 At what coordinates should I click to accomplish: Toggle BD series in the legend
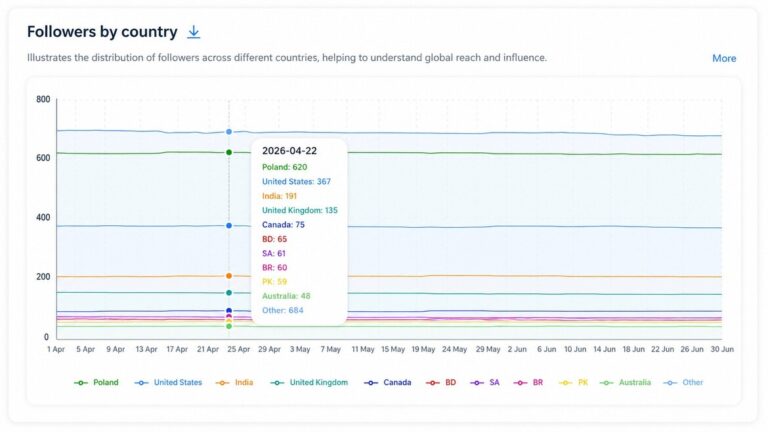[441, 383]
